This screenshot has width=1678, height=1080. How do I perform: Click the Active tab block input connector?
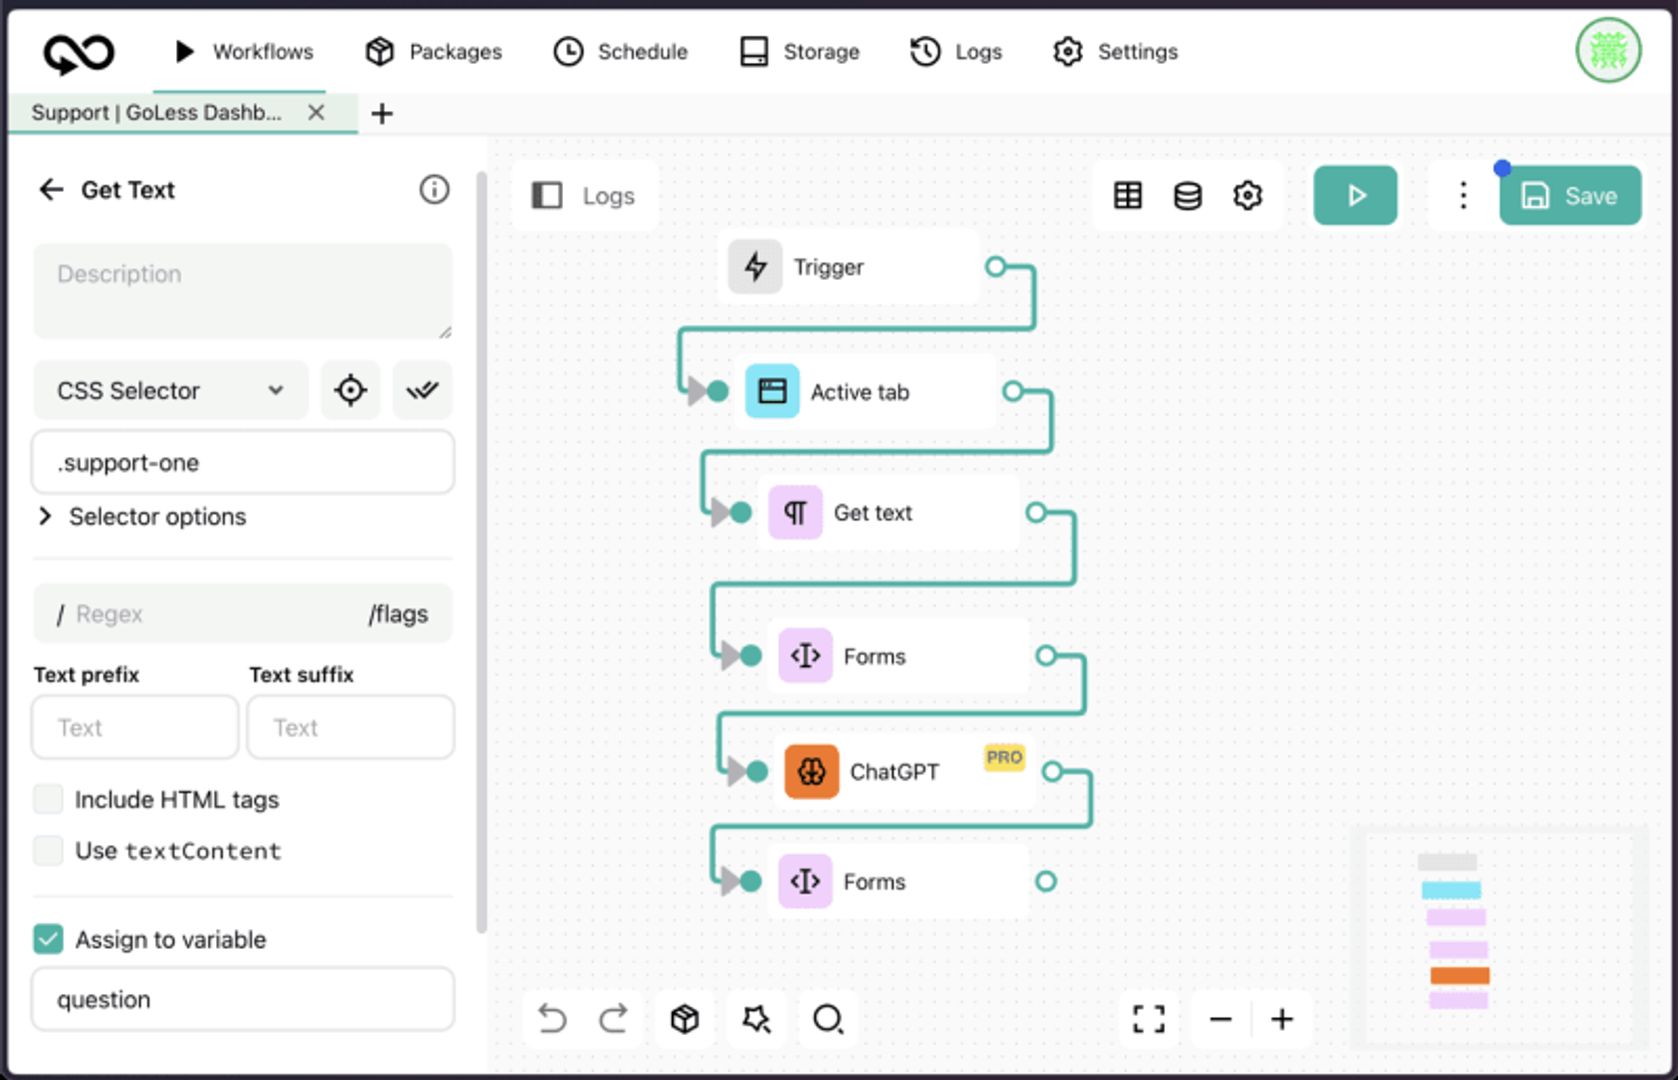(718, 391)
